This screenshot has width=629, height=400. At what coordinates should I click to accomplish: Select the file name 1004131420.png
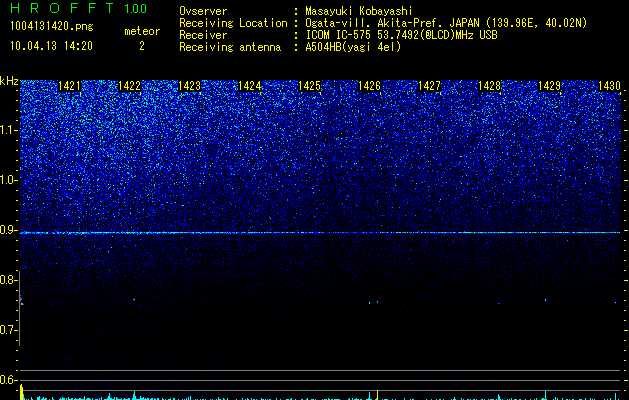click(x=51, y=27)
